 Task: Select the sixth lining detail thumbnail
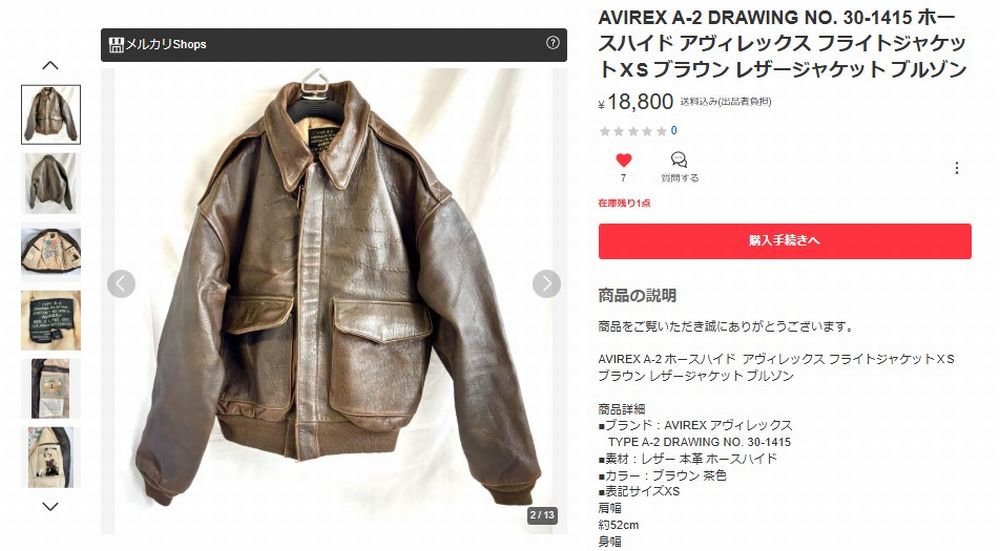tap(51, 457)
